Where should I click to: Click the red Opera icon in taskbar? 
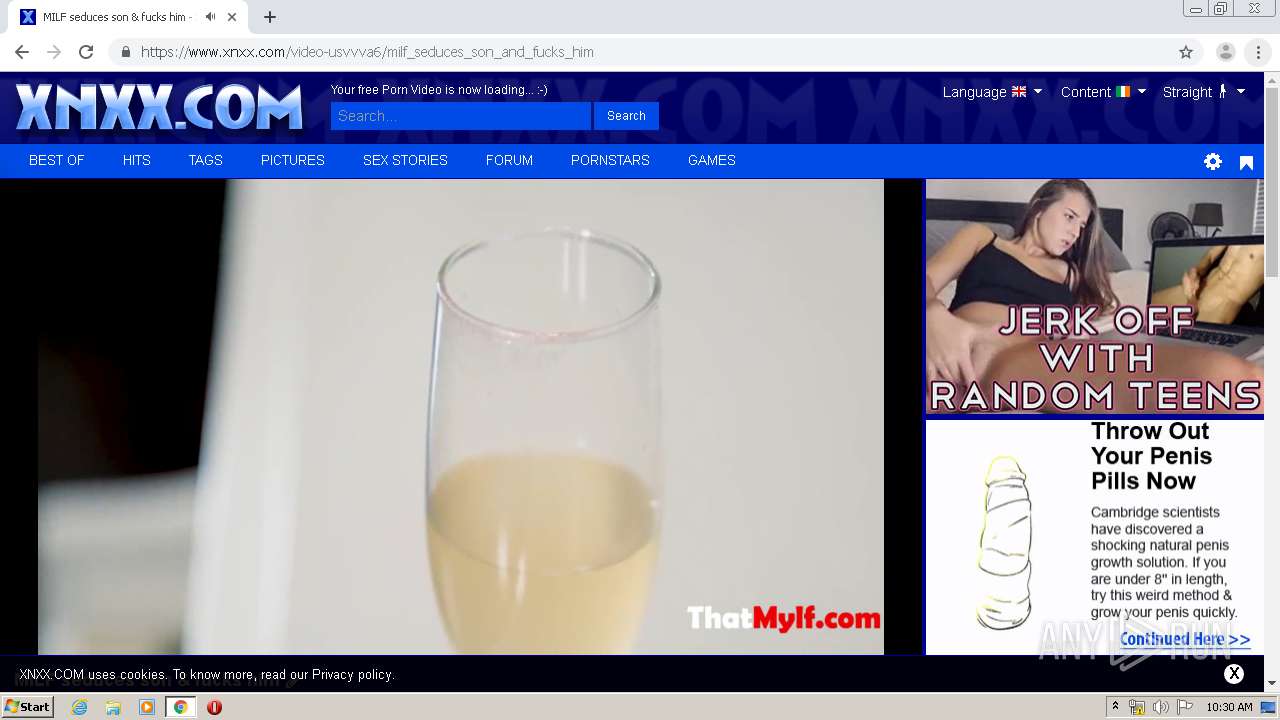pyautogui.click(x=214, y=707)
